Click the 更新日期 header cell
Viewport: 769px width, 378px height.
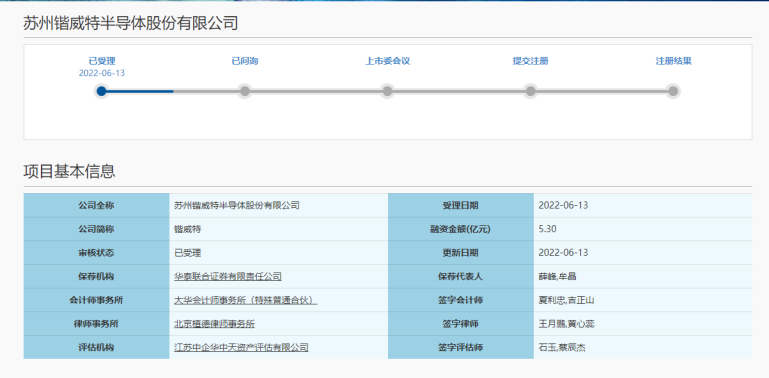(461, 252)
